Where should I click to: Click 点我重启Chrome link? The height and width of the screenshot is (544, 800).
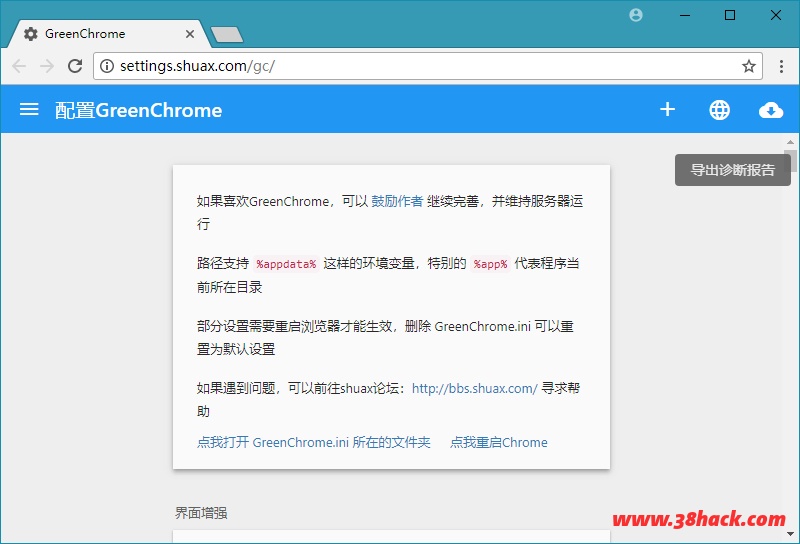click(498, 442)
